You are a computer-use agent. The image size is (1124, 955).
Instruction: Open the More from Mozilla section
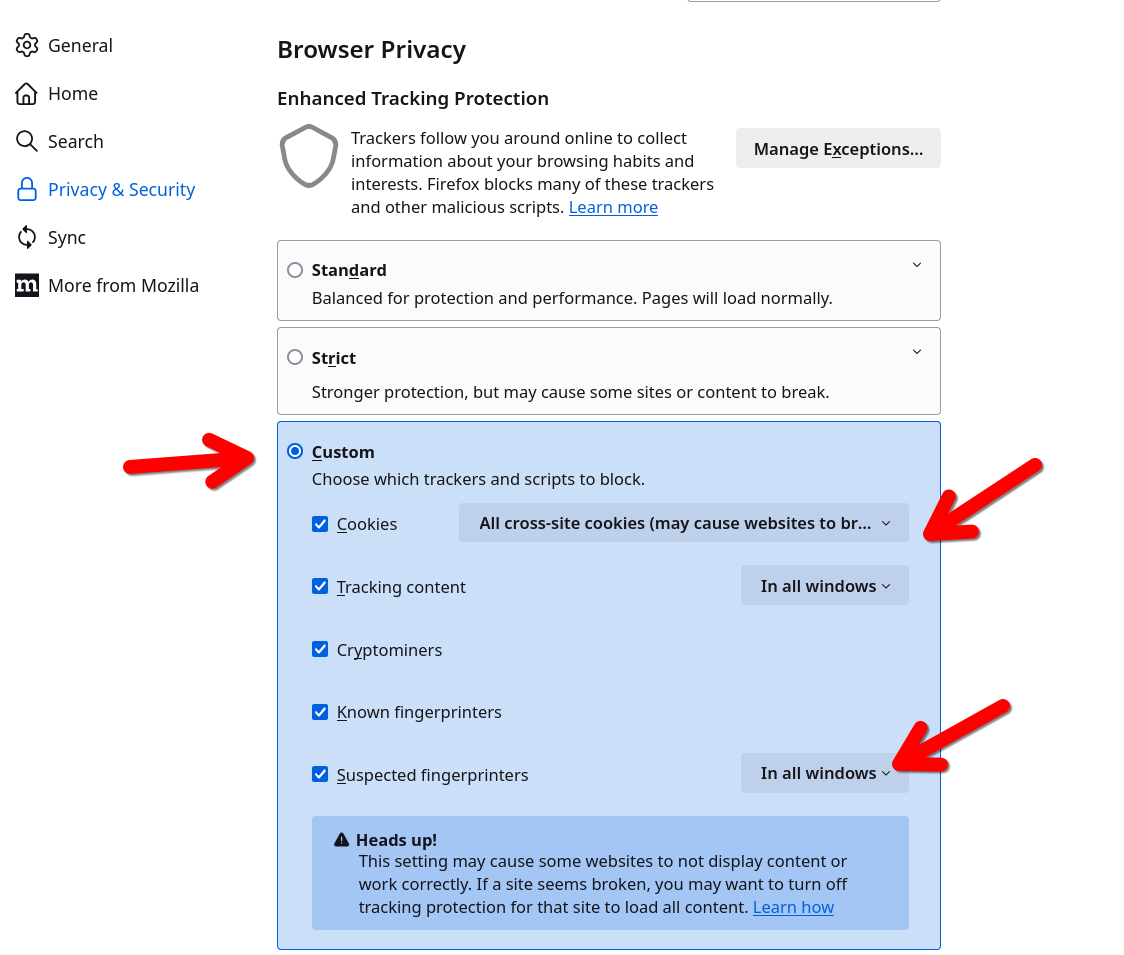coord(123,285)
